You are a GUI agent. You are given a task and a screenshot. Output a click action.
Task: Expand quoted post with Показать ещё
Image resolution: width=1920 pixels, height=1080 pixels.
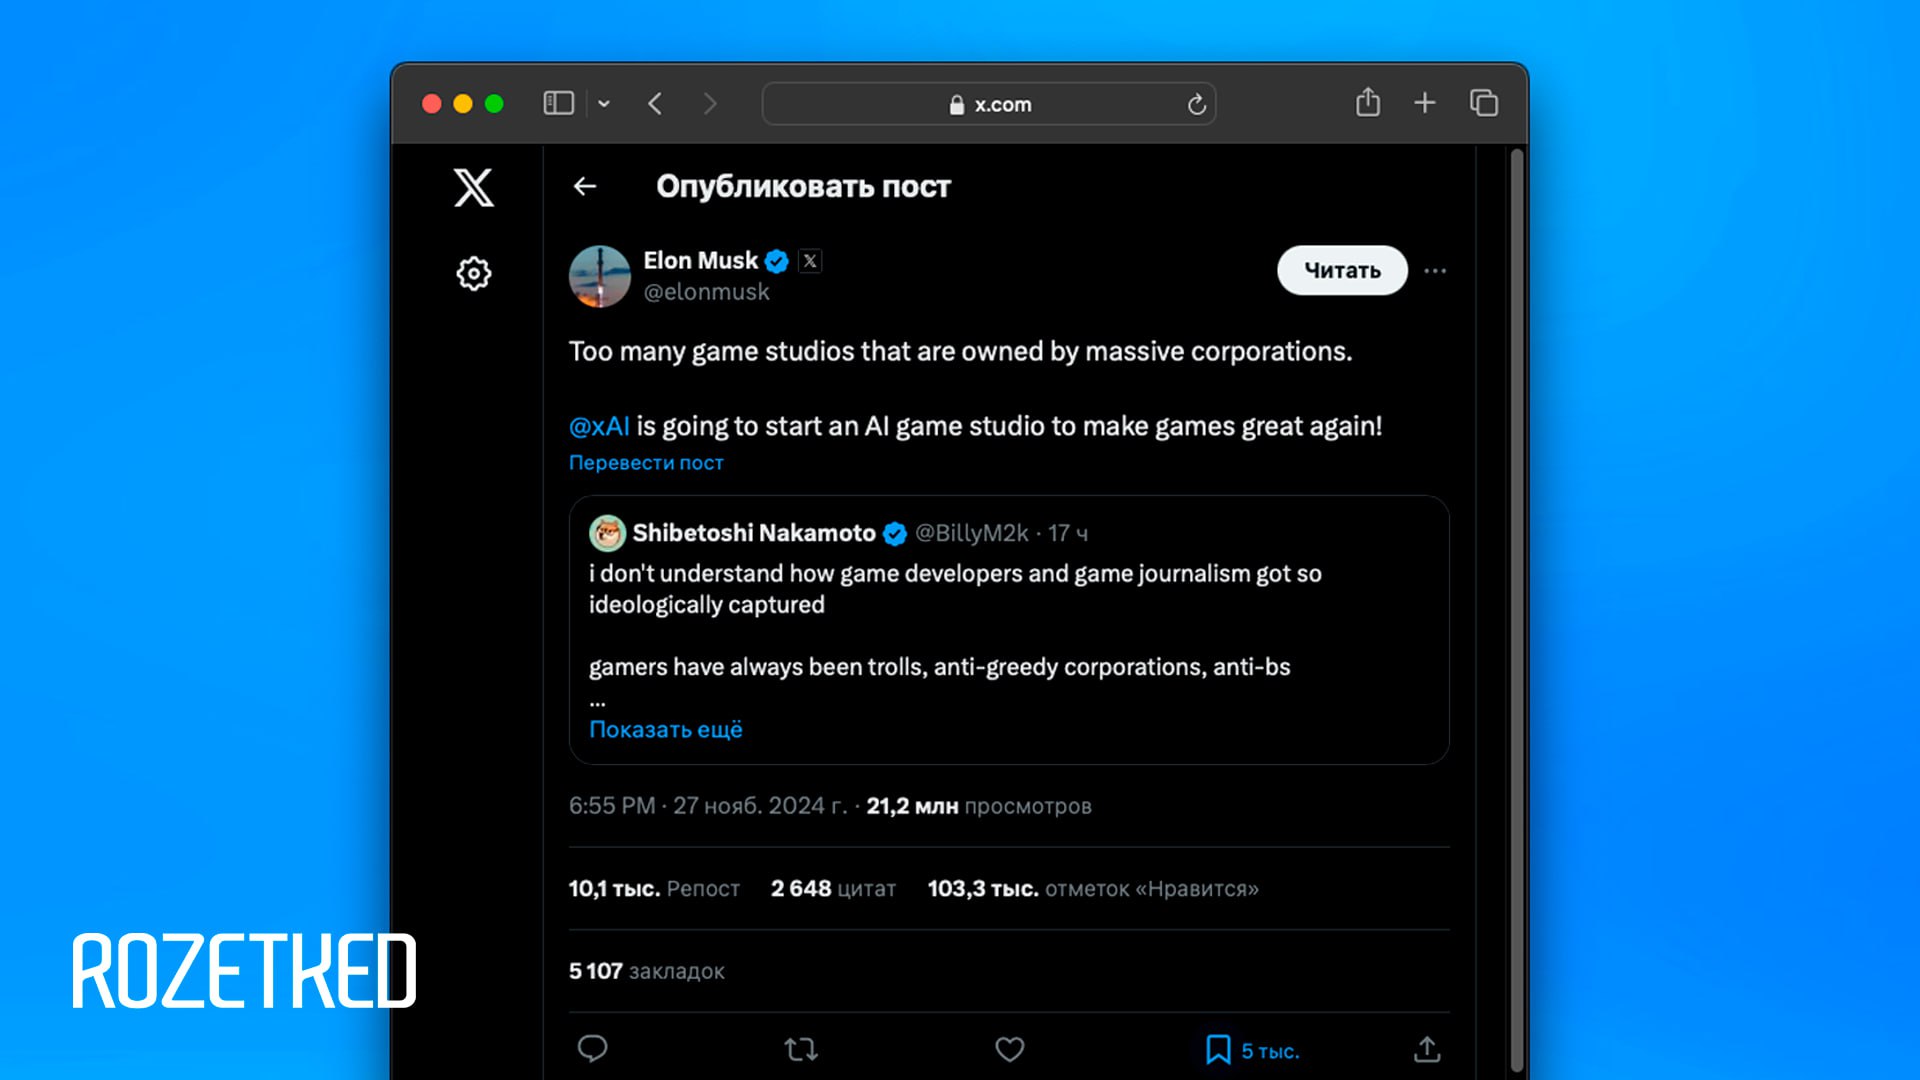tap(666, 730)
